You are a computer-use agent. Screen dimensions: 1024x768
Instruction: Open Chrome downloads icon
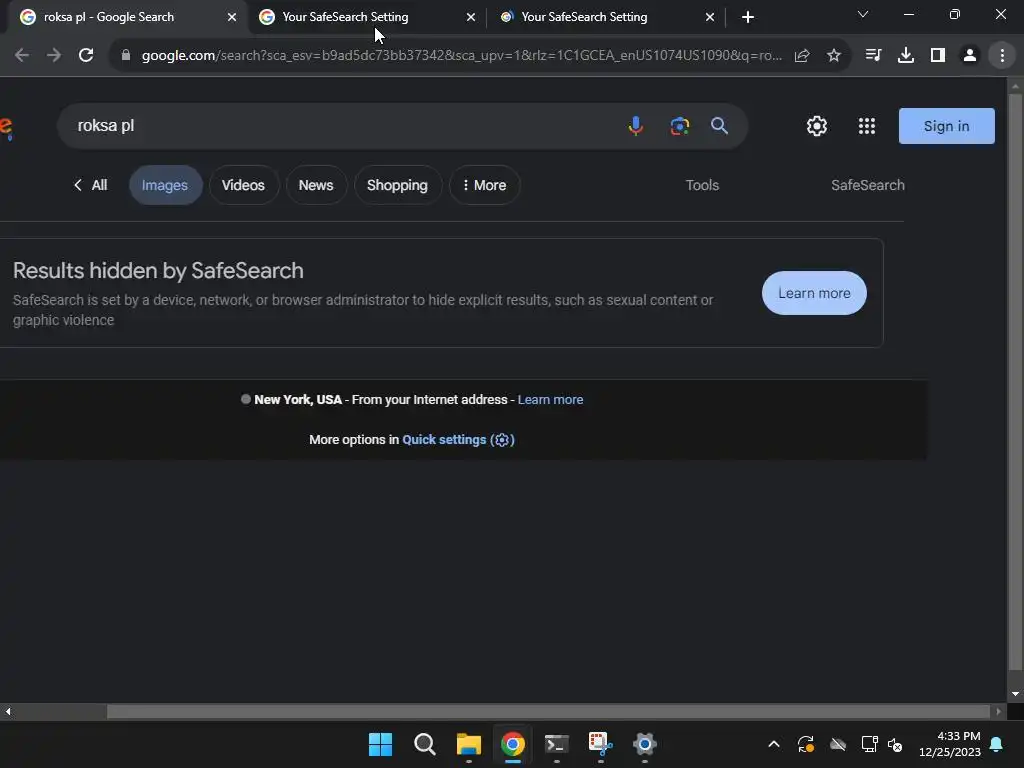click(905, 56)
